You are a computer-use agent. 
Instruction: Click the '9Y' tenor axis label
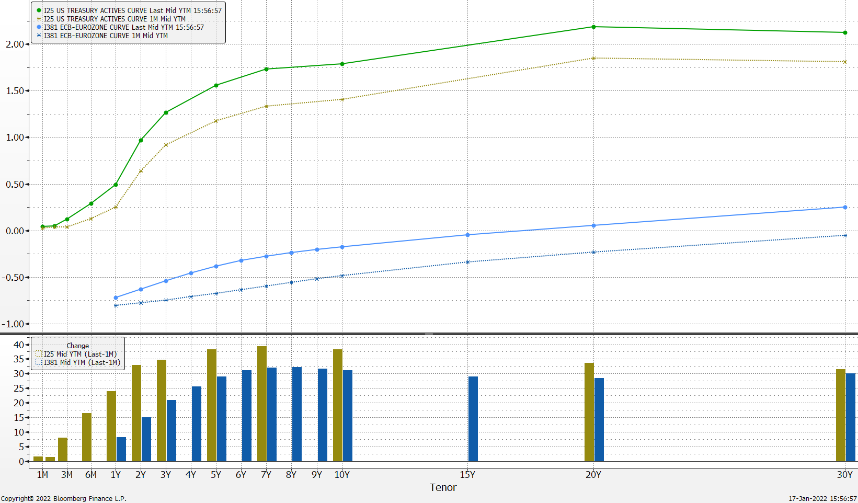click(317, 475)
